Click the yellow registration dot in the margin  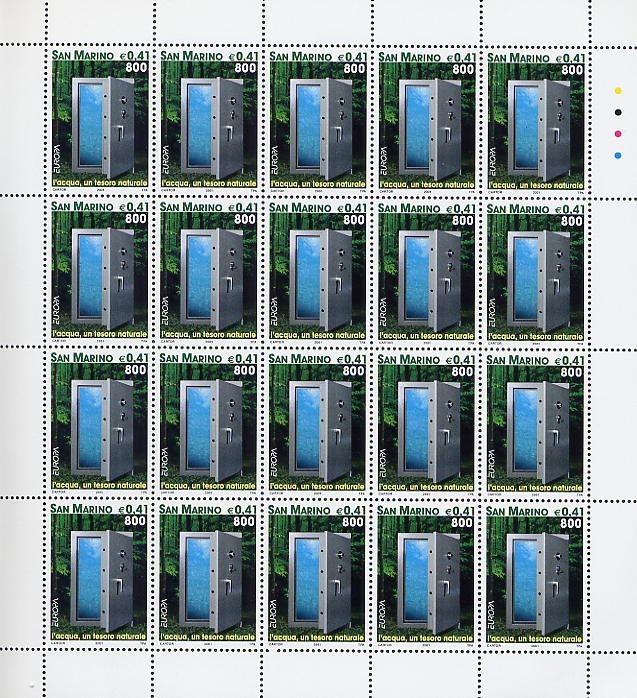[x=618, y=91]
